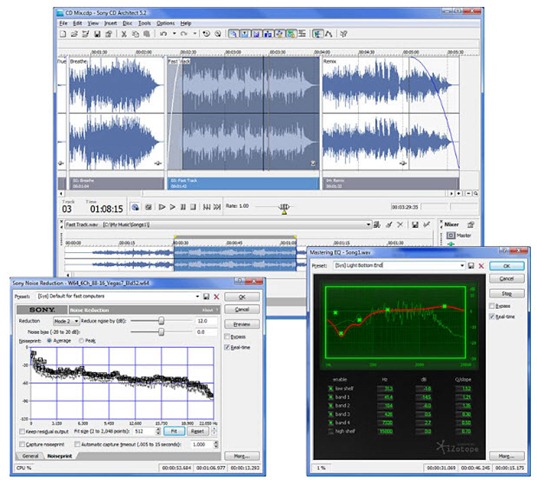Click the Open project folder icon

[74, 34]
